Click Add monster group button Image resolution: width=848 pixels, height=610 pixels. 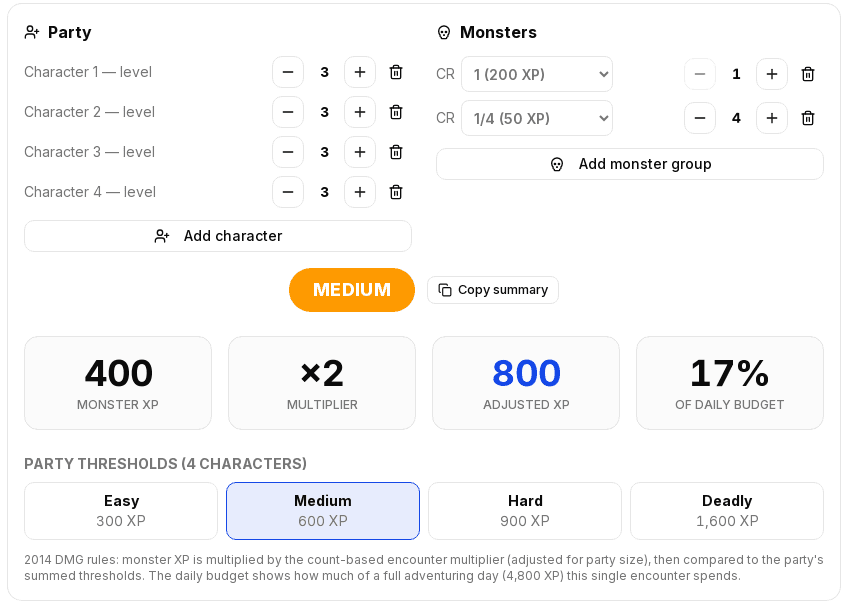click(630, 164)
